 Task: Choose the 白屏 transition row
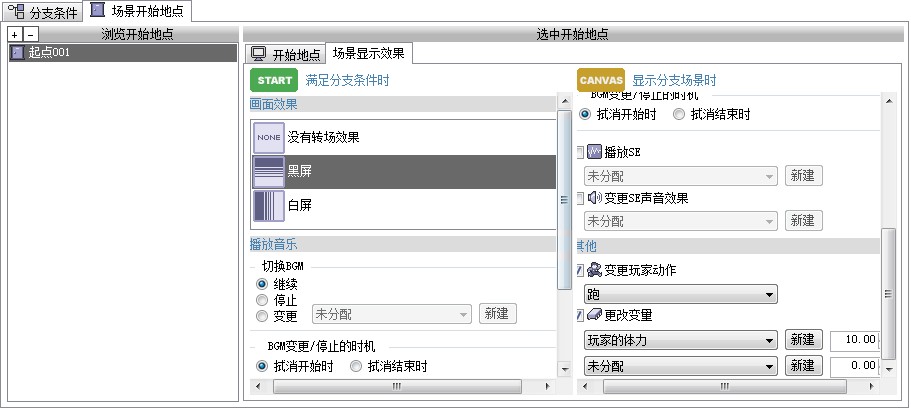click(404, 206)
